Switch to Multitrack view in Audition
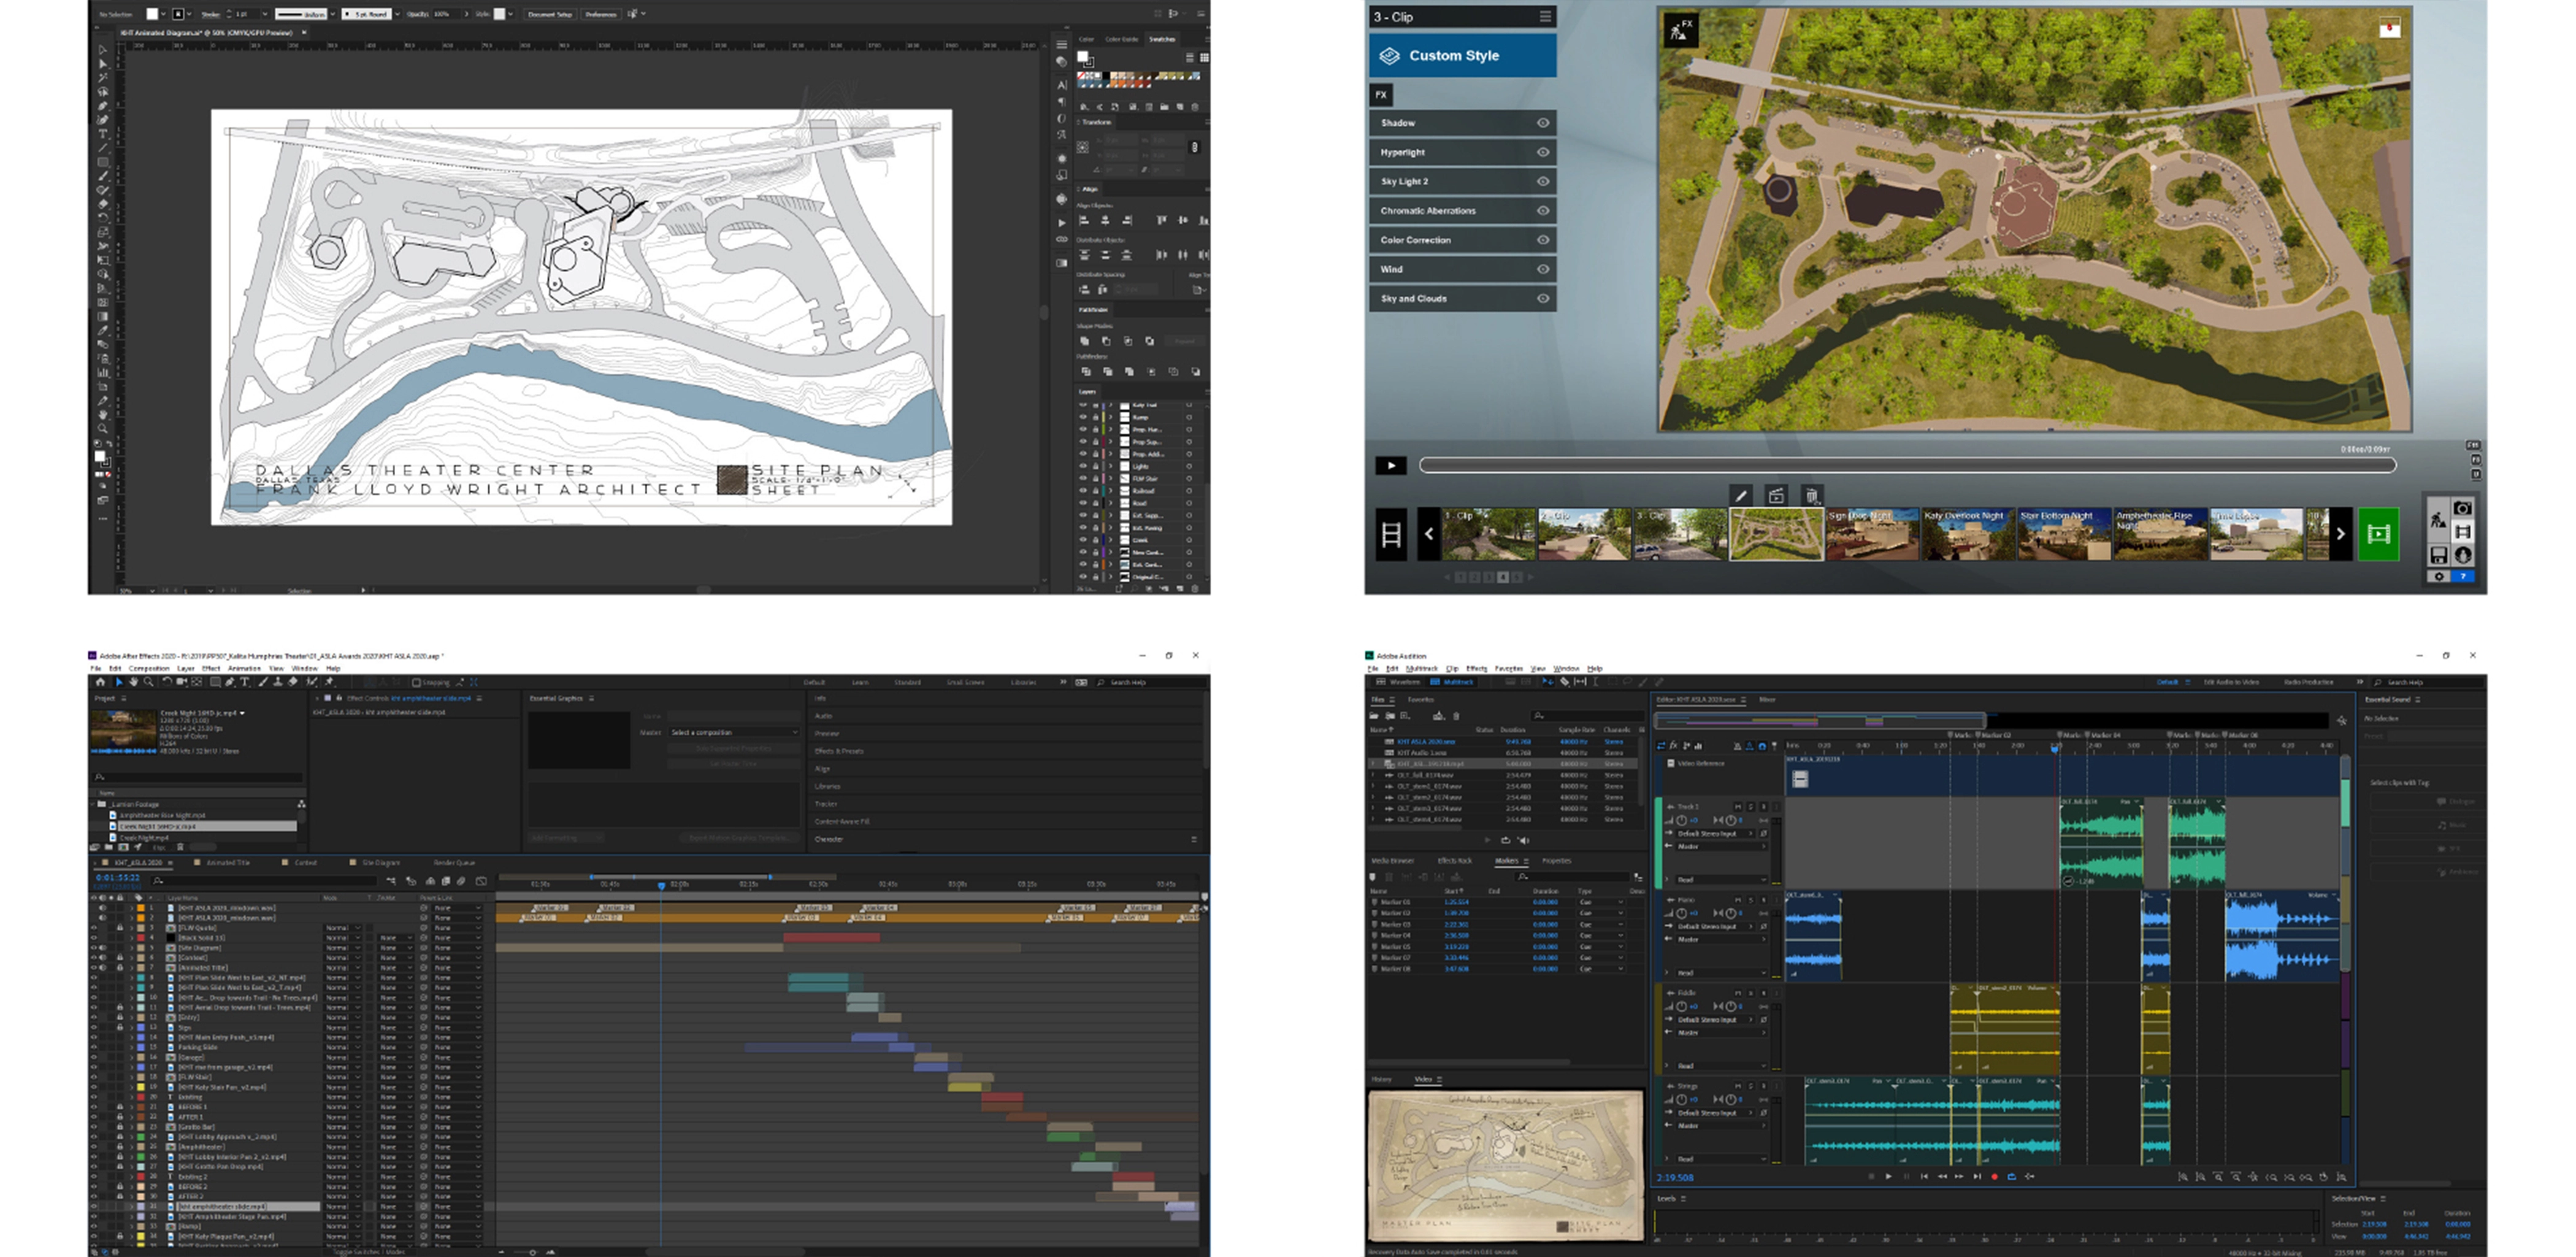 coord(1453,682)
